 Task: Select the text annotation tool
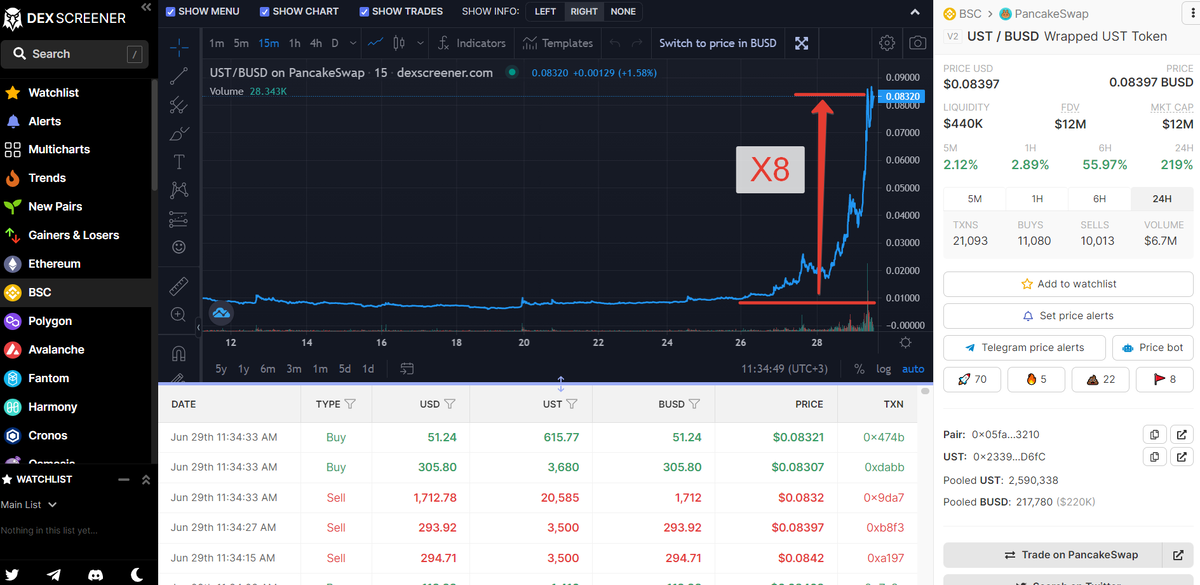click(x=179, y=161)
